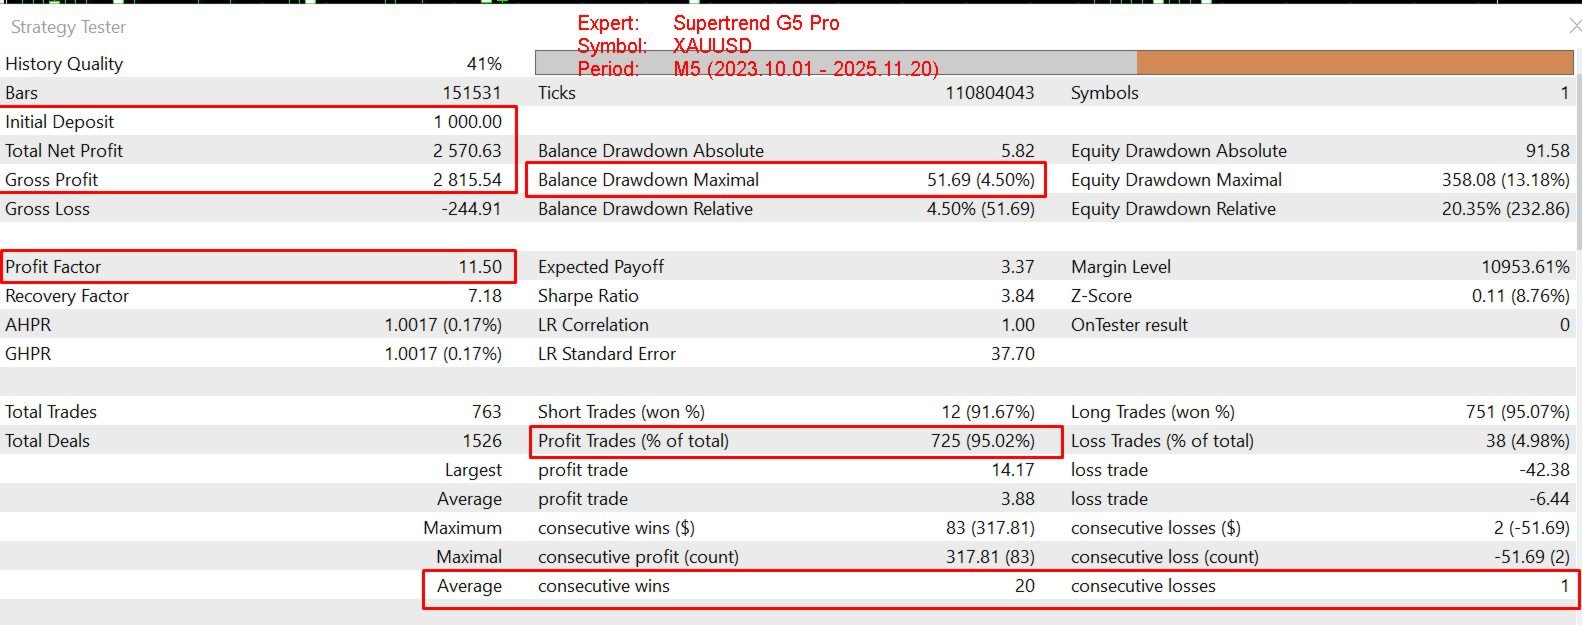
Task: Select the Ticks value 110804043
Action: click(x=990, y=93)
